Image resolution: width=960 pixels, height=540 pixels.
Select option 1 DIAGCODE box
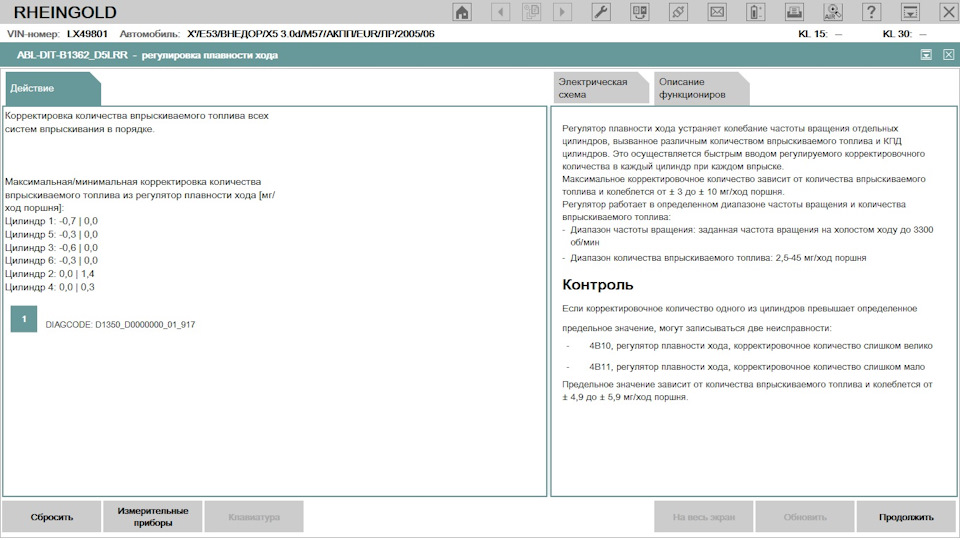(24, 319)
